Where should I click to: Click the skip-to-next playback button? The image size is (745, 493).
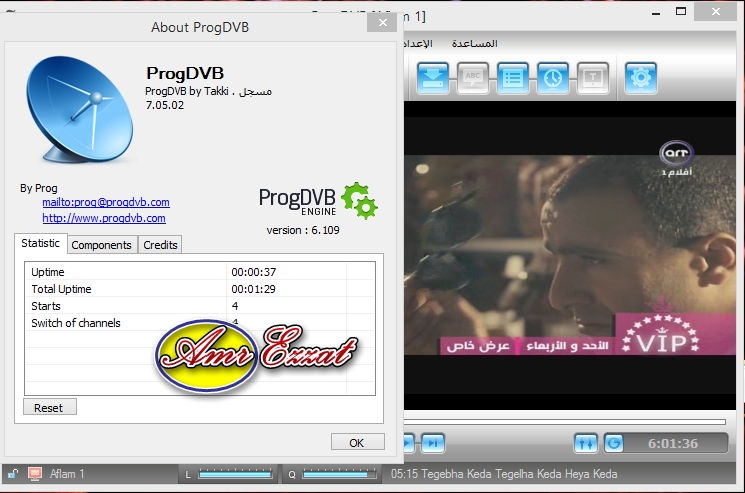(432, 444)
